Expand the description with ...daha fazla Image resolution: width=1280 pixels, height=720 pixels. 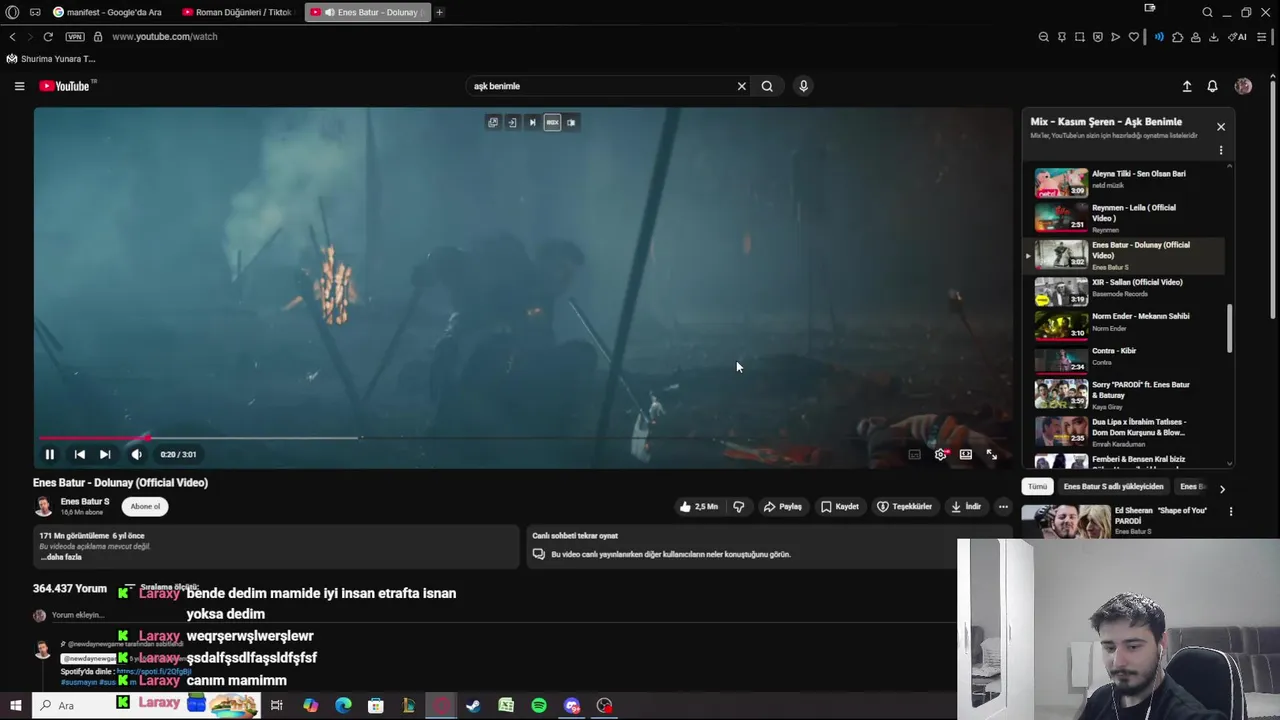click(x=61, y=557)
